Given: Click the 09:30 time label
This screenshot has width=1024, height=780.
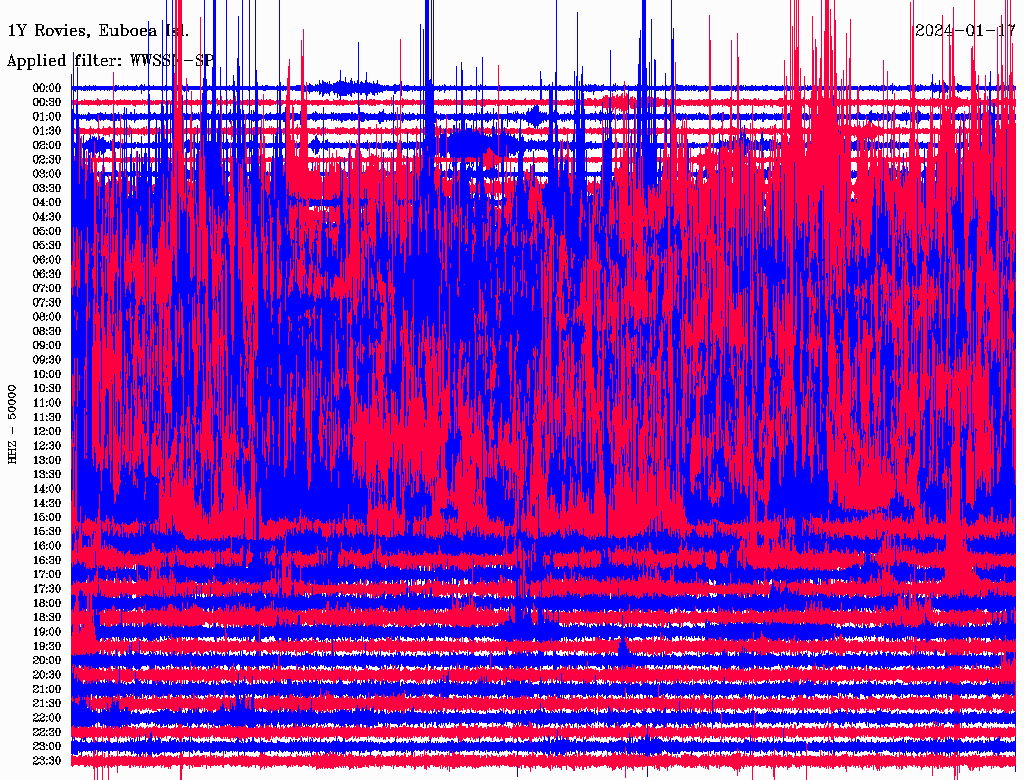Looking at the screenshot, I should 47,360.
